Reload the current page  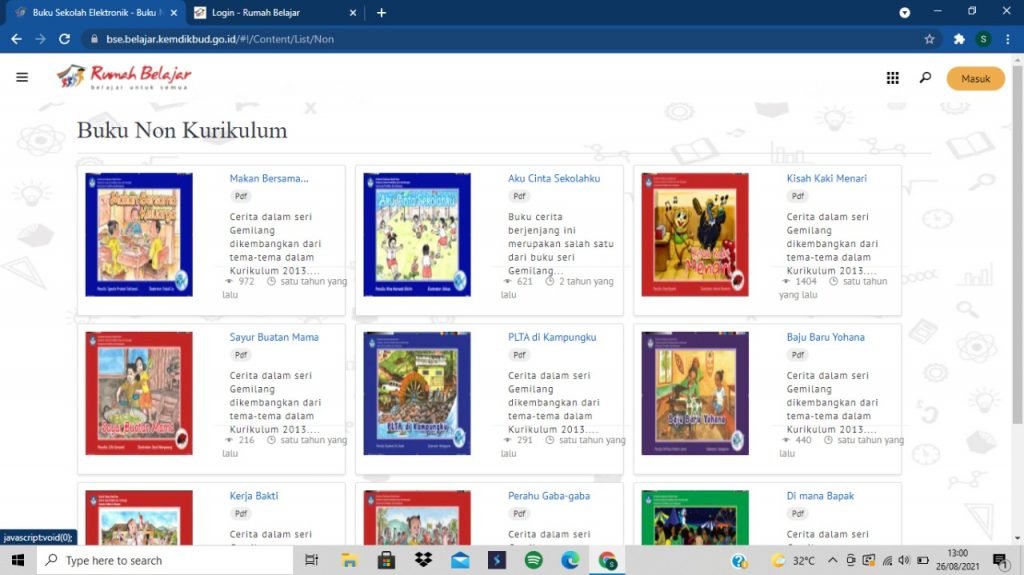coord(64,39)
